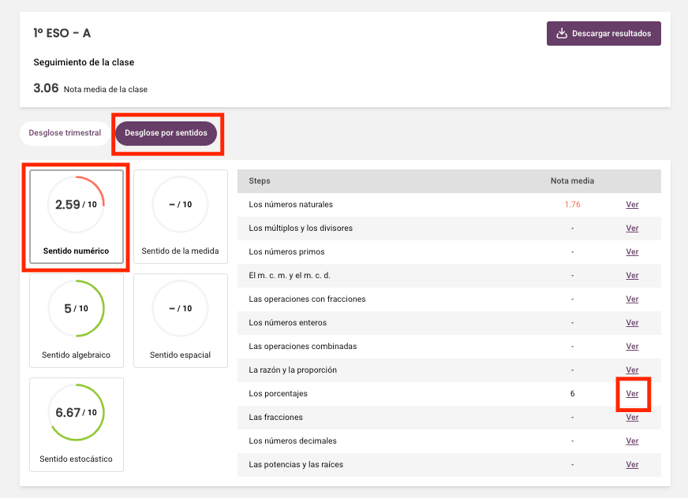Open Ver for Las operaciones combinadas
This screenshot has width=688, height=498.
(632, 347)
